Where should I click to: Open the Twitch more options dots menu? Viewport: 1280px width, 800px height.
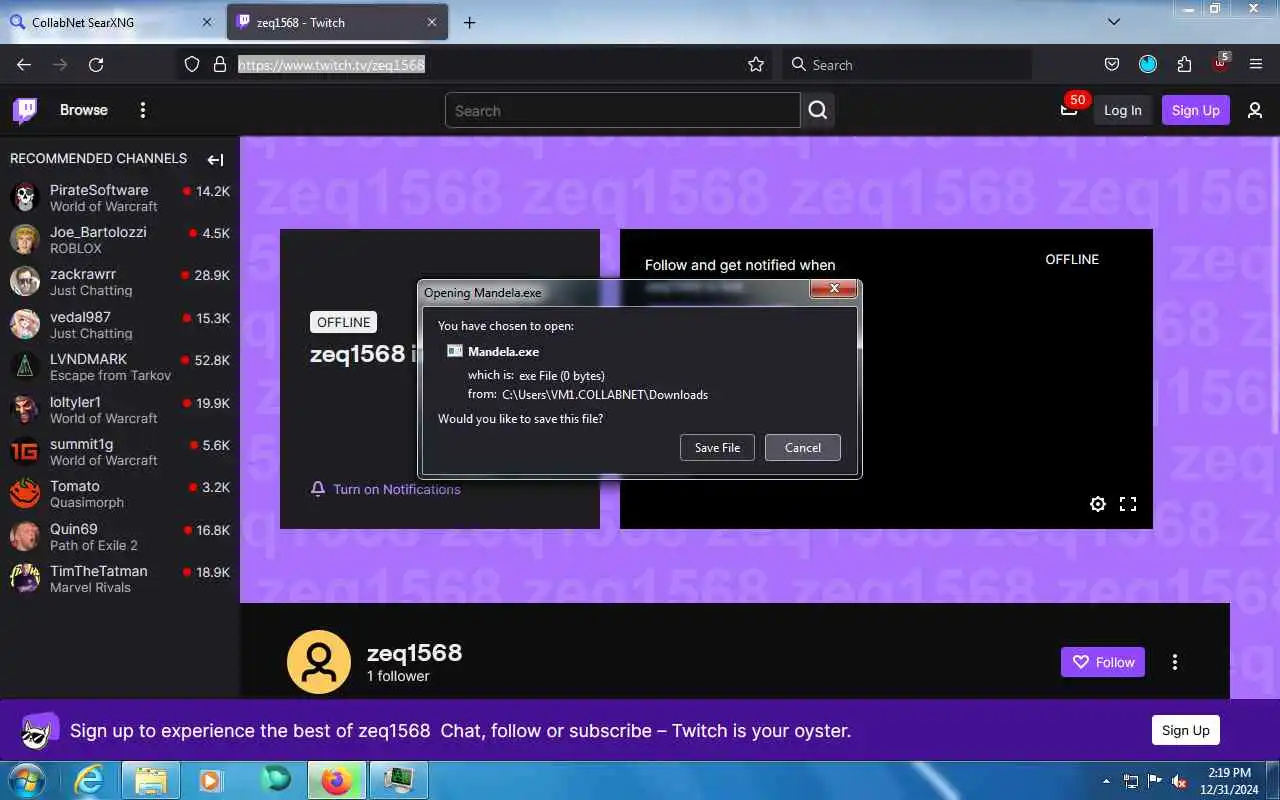click(143, 110)
